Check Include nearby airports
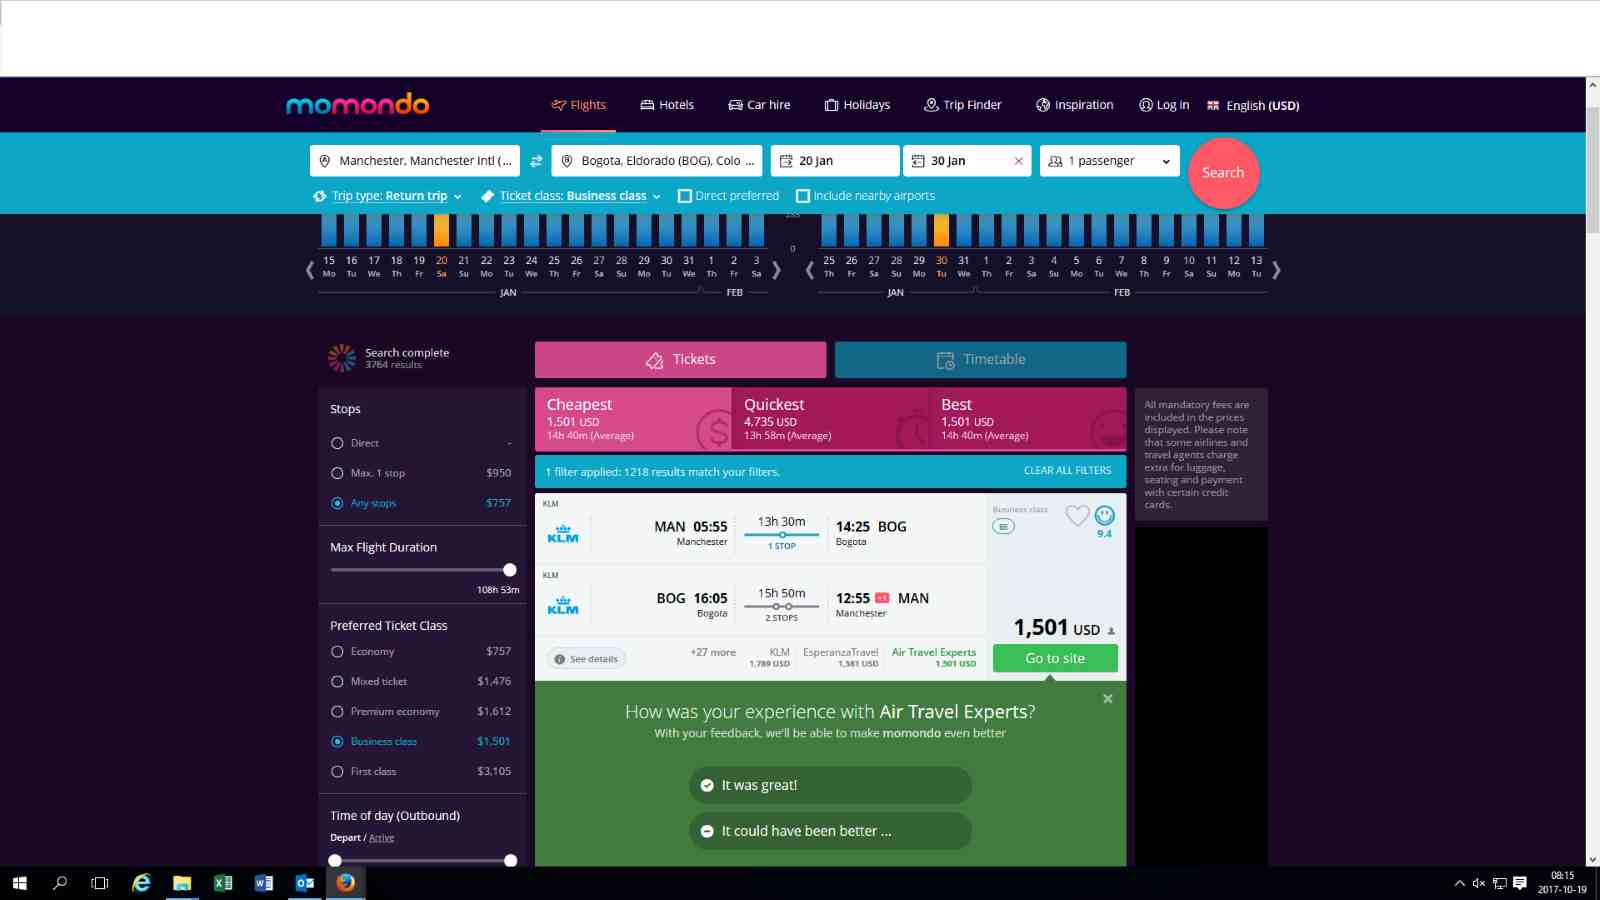The height and width of the screenshot is (900, 1600). 803,196
